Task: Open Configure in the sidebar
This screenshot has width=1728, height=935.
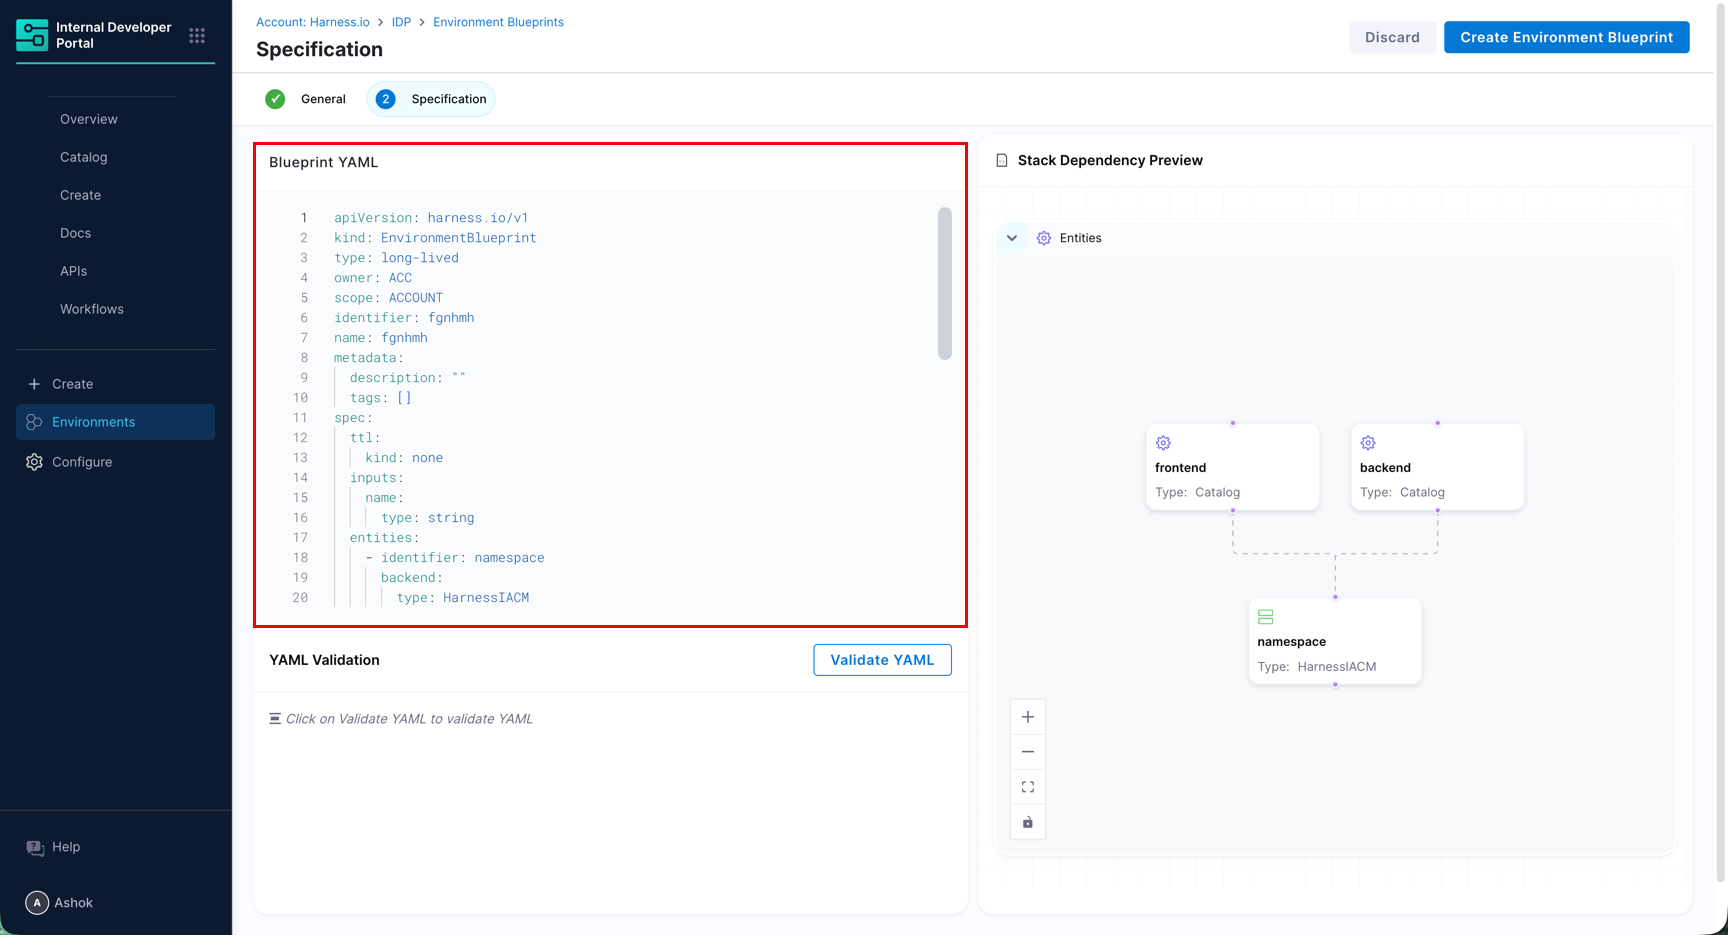Action: pos(82,462)
